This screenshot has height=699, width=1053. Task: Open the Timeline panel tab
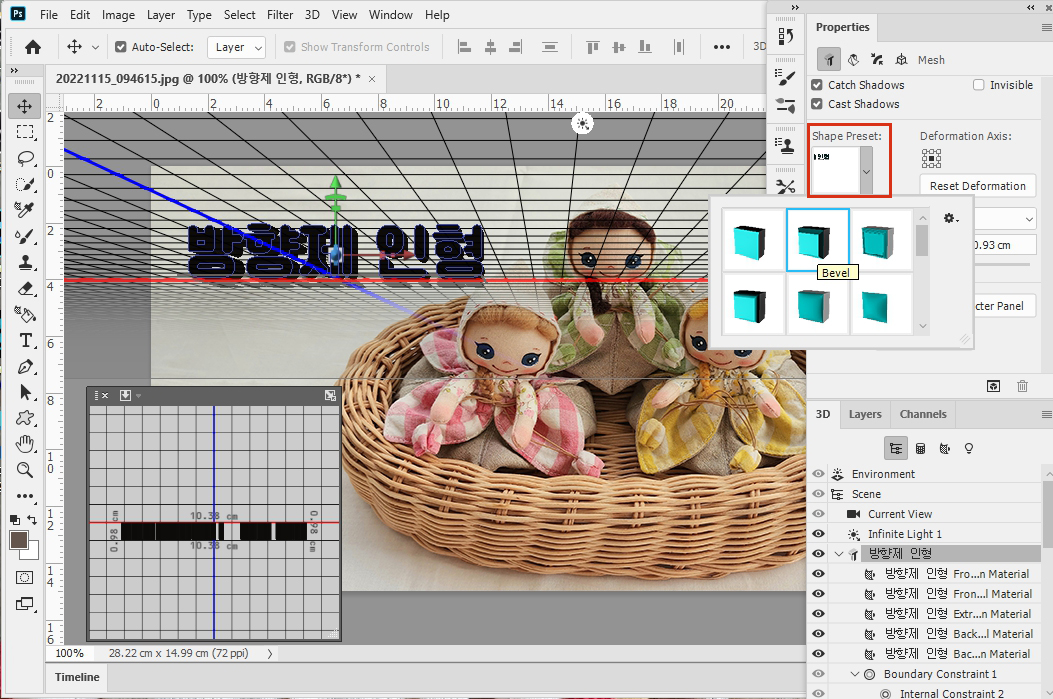77,677
